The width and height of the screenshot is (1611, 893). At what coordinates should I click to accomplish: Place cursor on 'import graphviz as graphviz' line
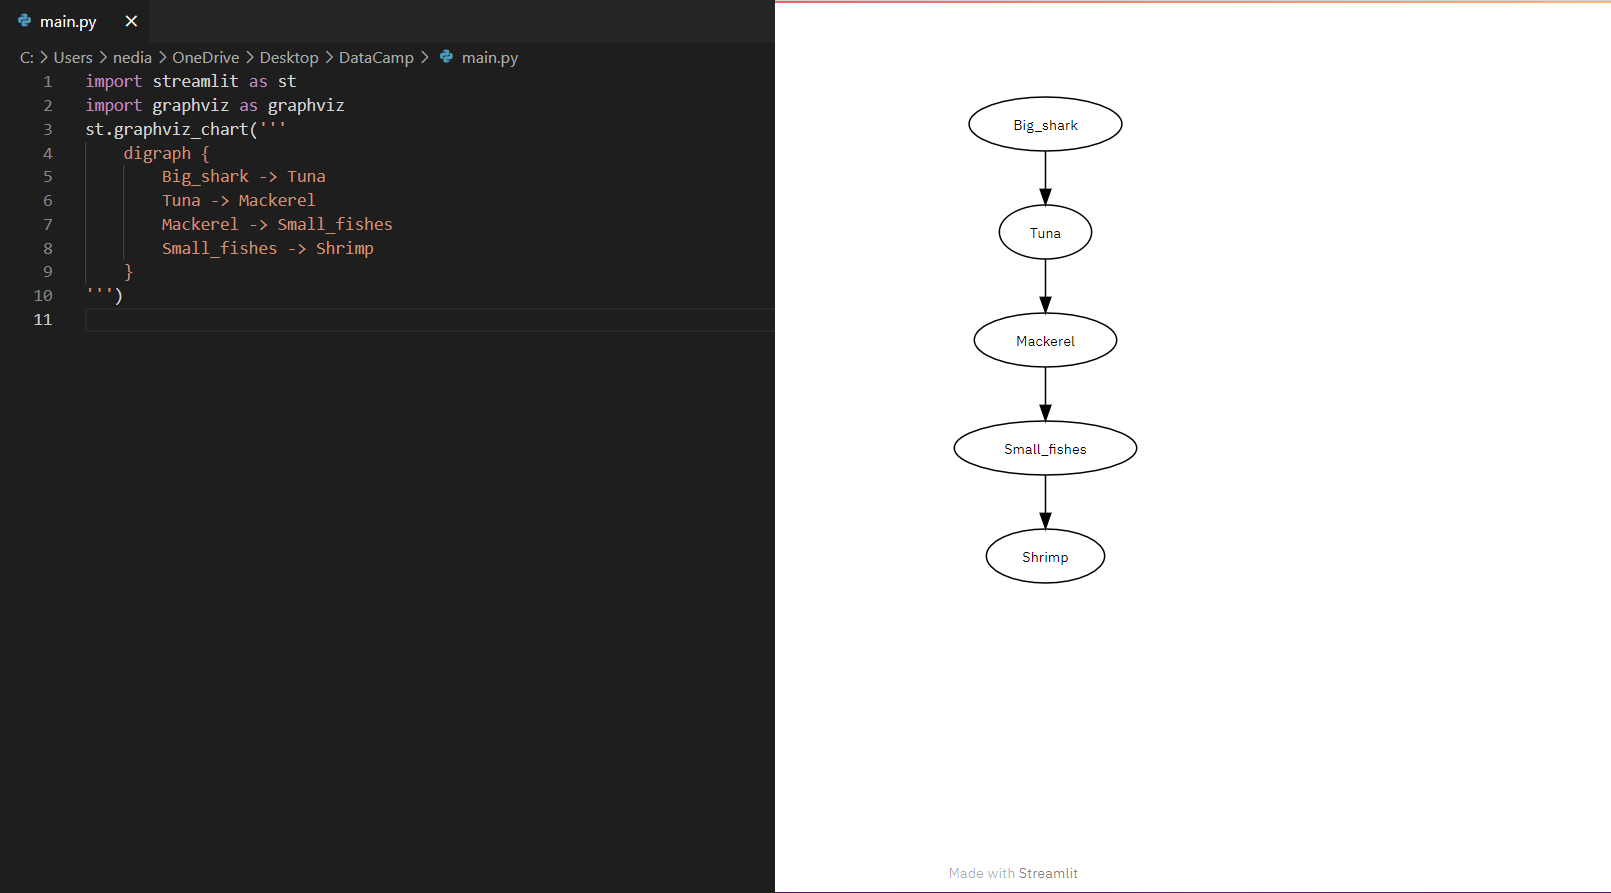click(x=215, y=106)
